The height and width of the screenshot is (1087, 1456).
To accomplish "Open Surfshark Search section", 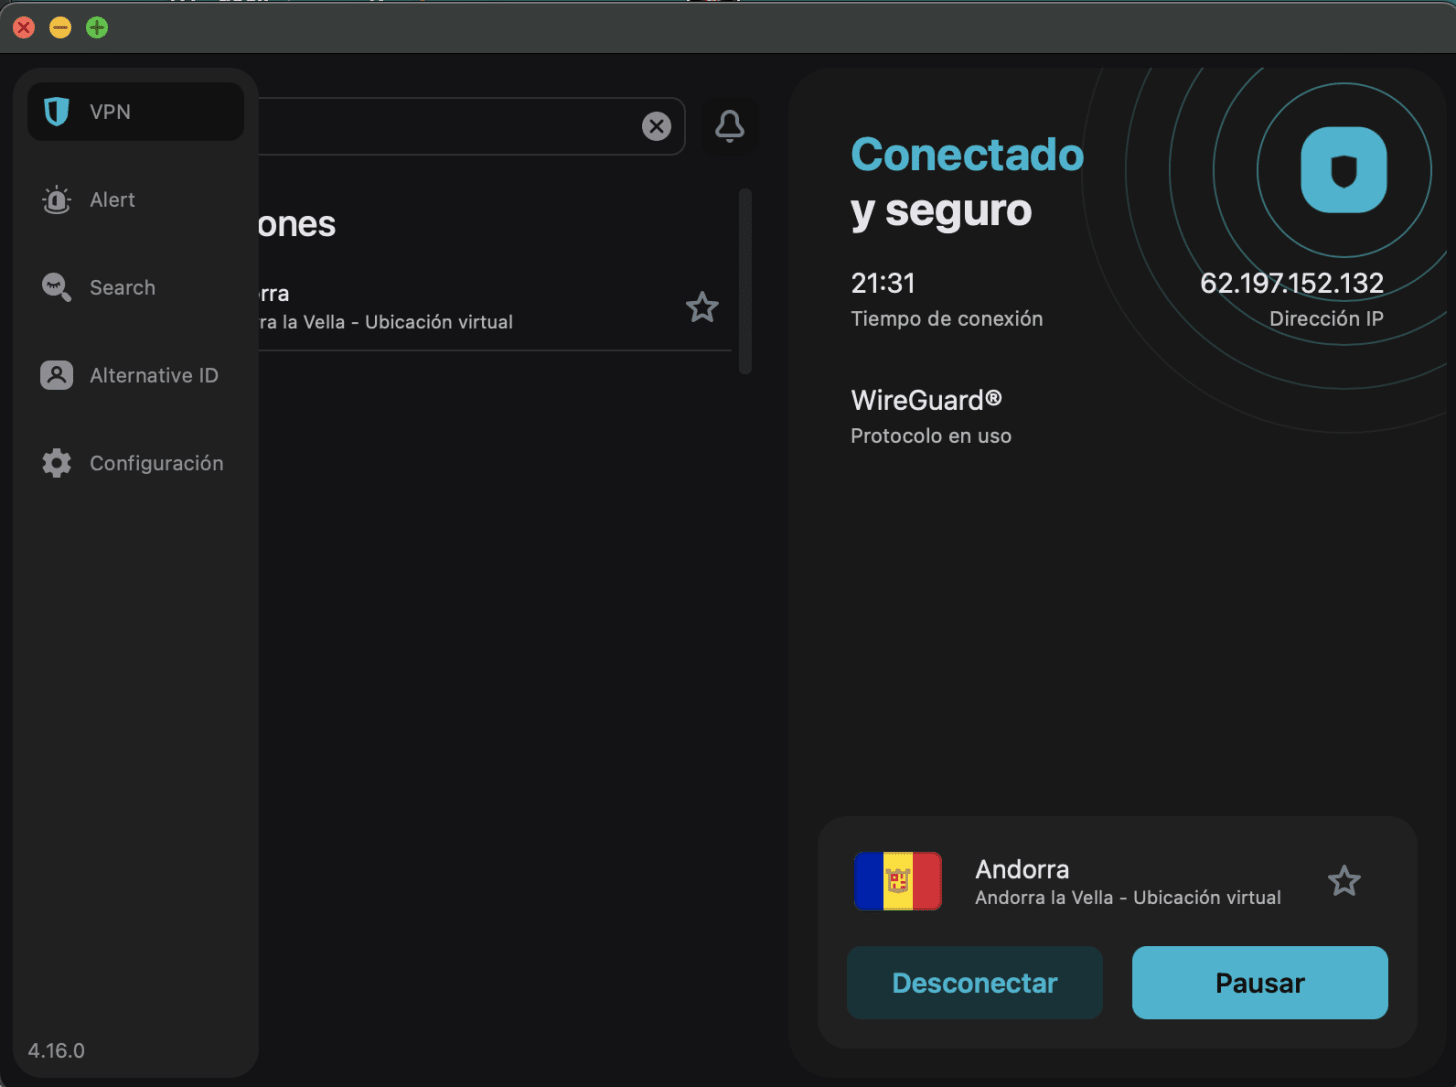I will point(135,288).
